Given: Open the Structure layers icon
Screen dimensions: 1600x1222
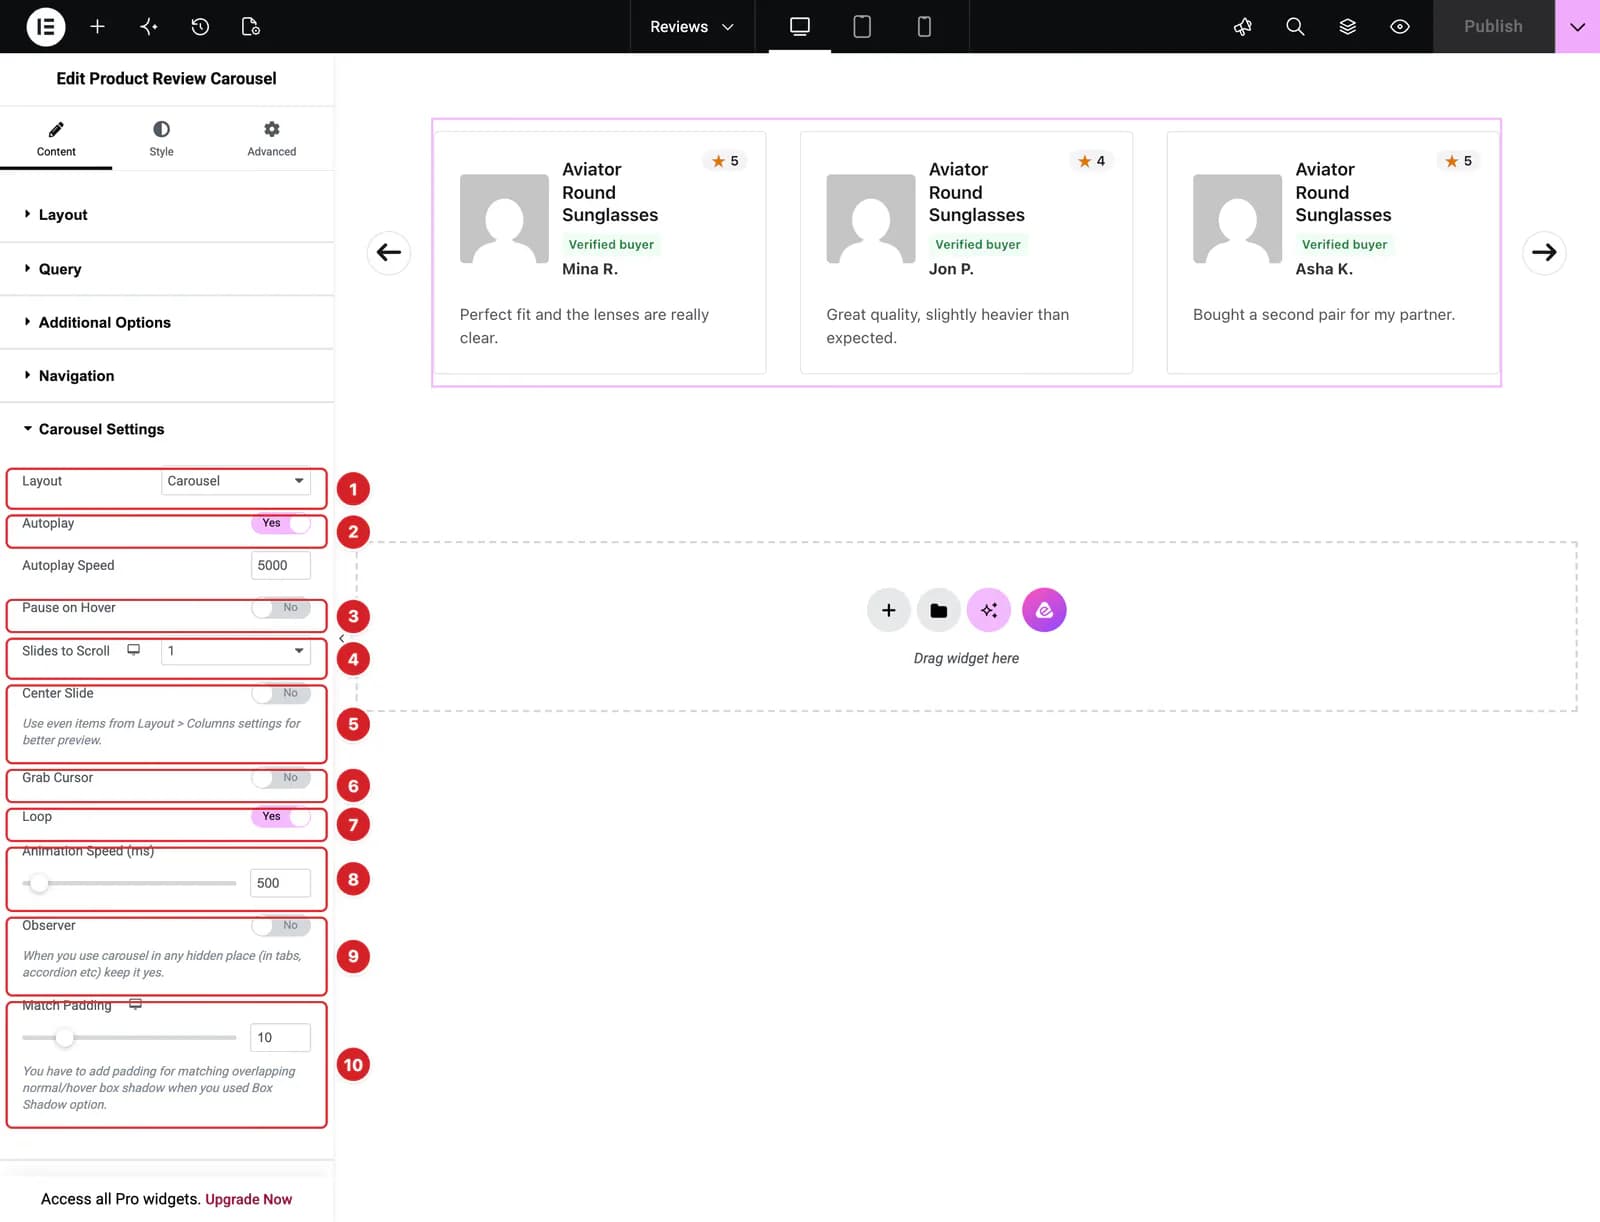Looking at the screenshot, I should [1347, 27].
